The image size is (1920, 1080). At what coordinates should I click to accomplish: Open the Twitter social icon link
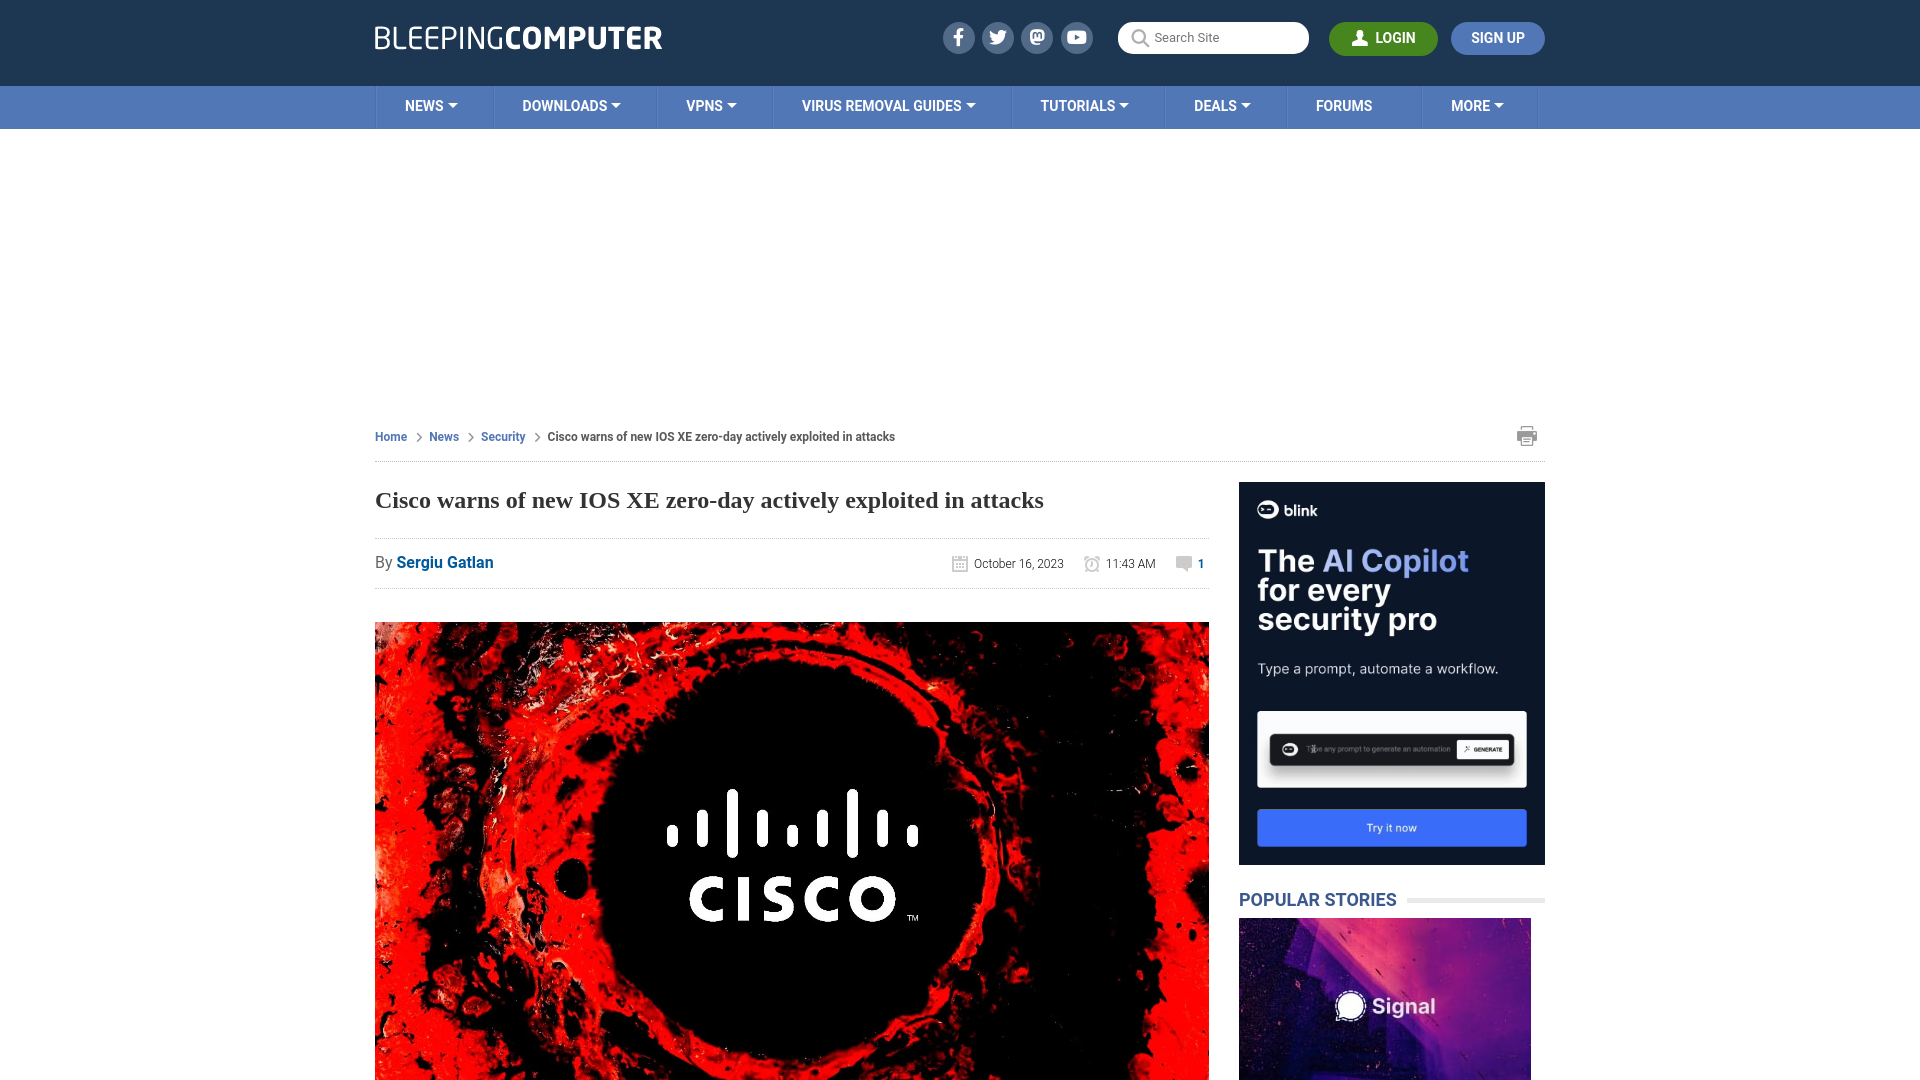[997, 37]
